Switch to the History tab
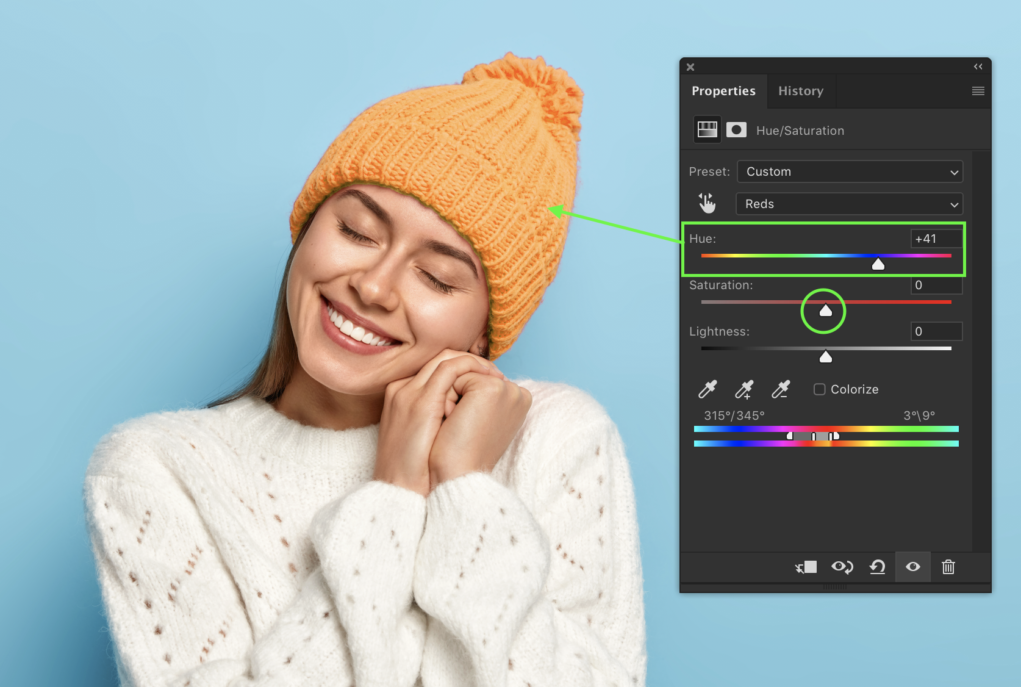1021x687 pixels. click(801, 91)
